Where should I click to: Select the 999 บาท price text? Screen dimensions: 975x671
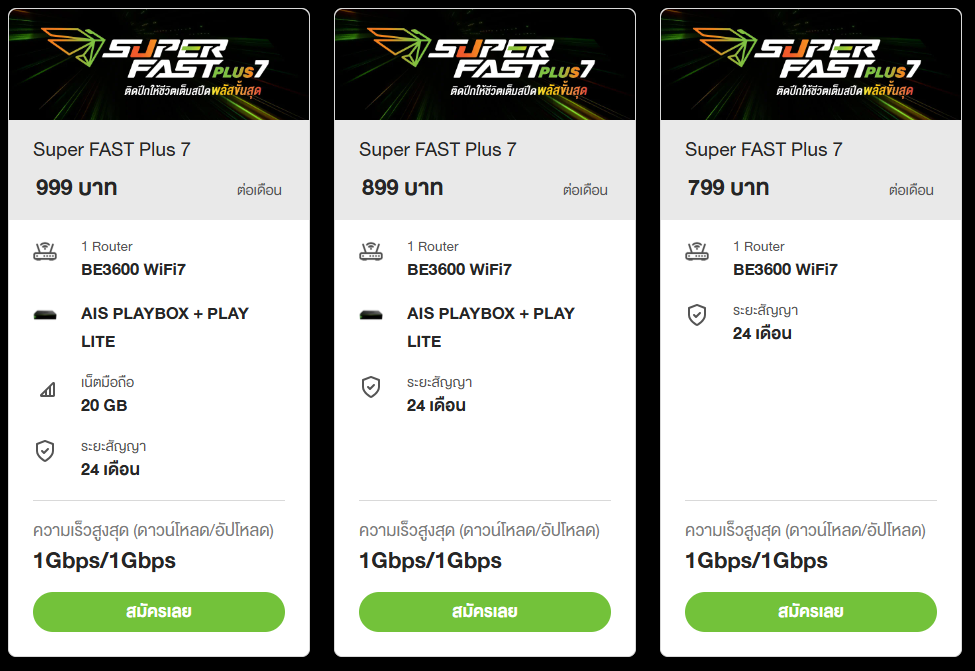(x=76, y=187)
